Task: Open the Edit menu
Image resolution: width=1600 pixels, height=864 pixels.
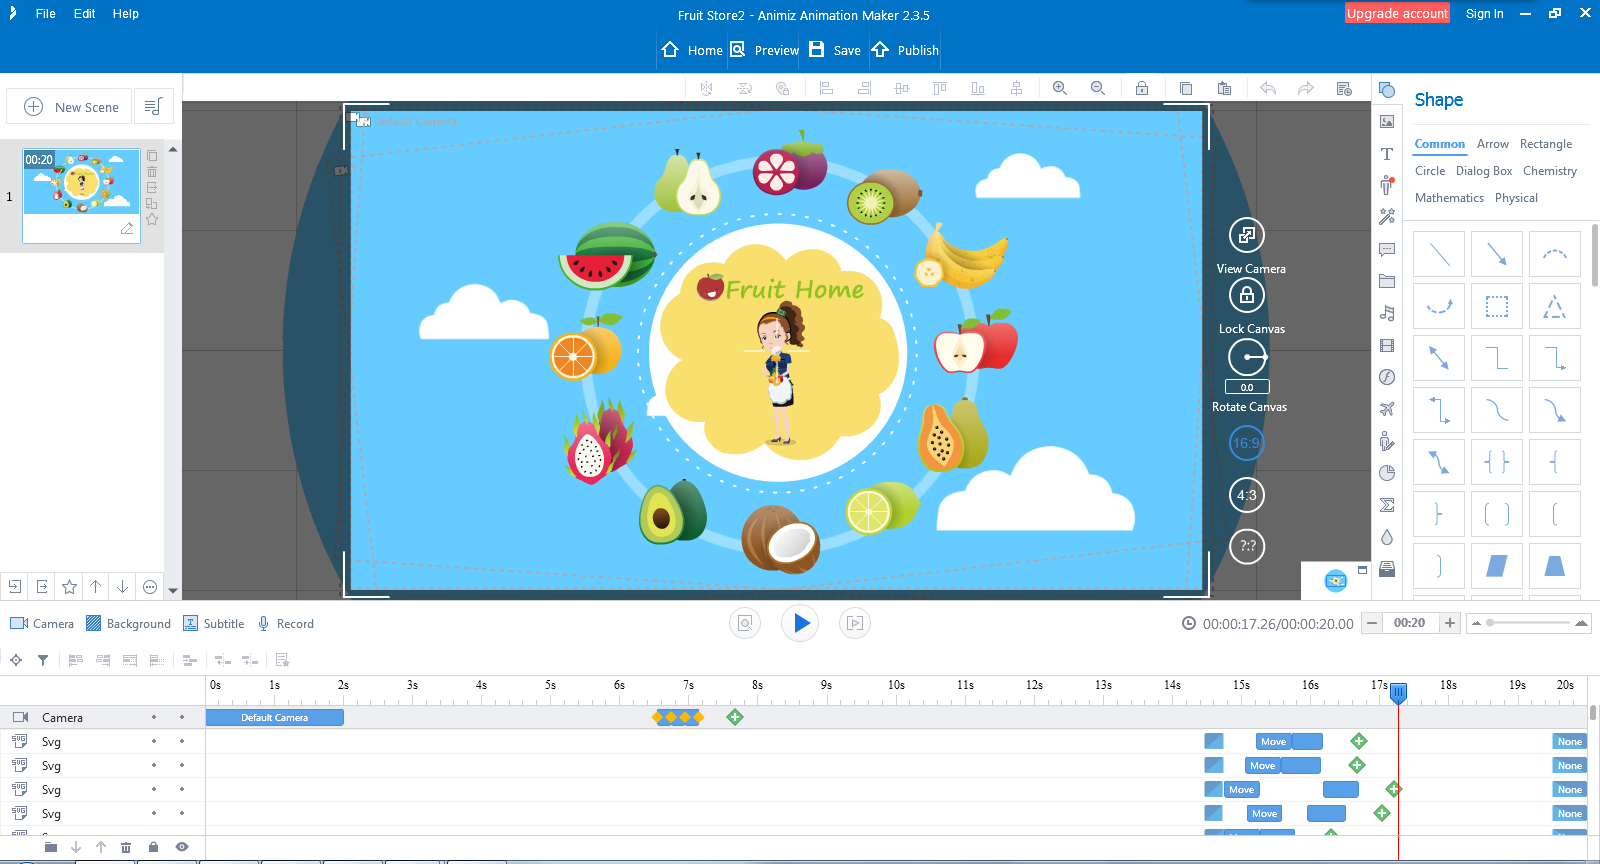Action: (84, 14)
